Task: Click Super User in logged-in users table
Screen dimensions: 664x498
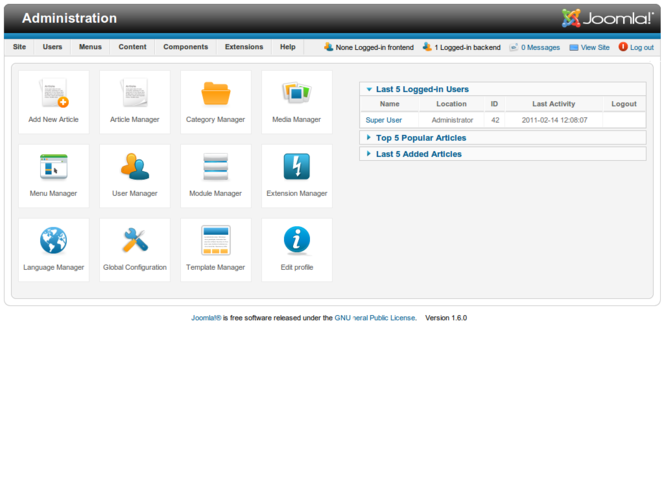Action: click(384, 120)
